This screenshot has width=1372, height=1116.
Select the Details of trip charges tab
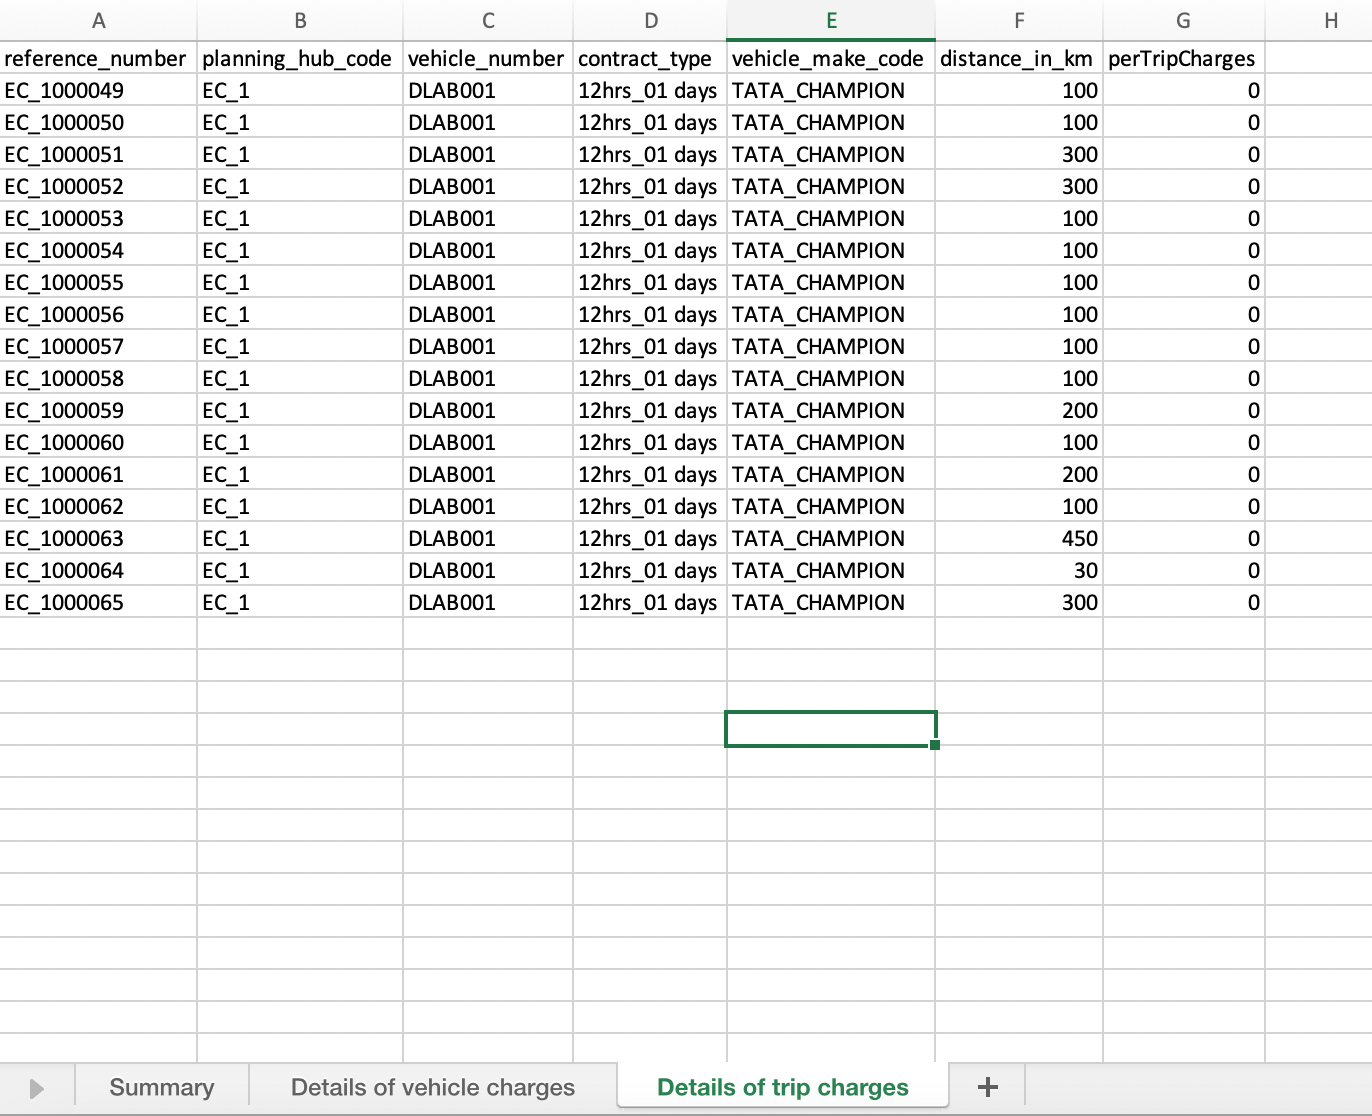click(x=782, y=1087)
